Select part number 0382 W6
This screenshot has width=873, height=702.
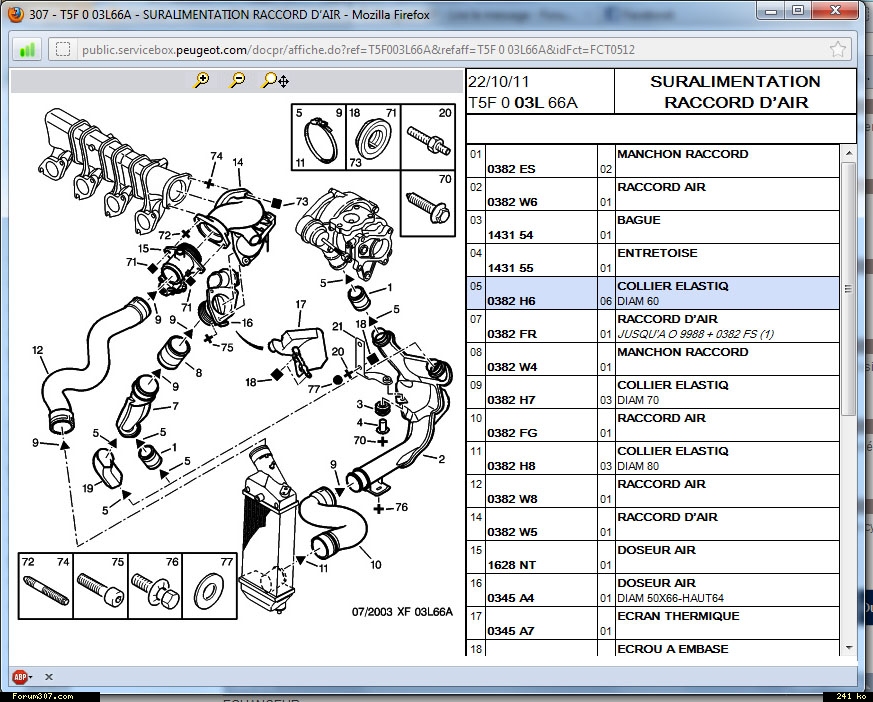click(x=512, y=202)
